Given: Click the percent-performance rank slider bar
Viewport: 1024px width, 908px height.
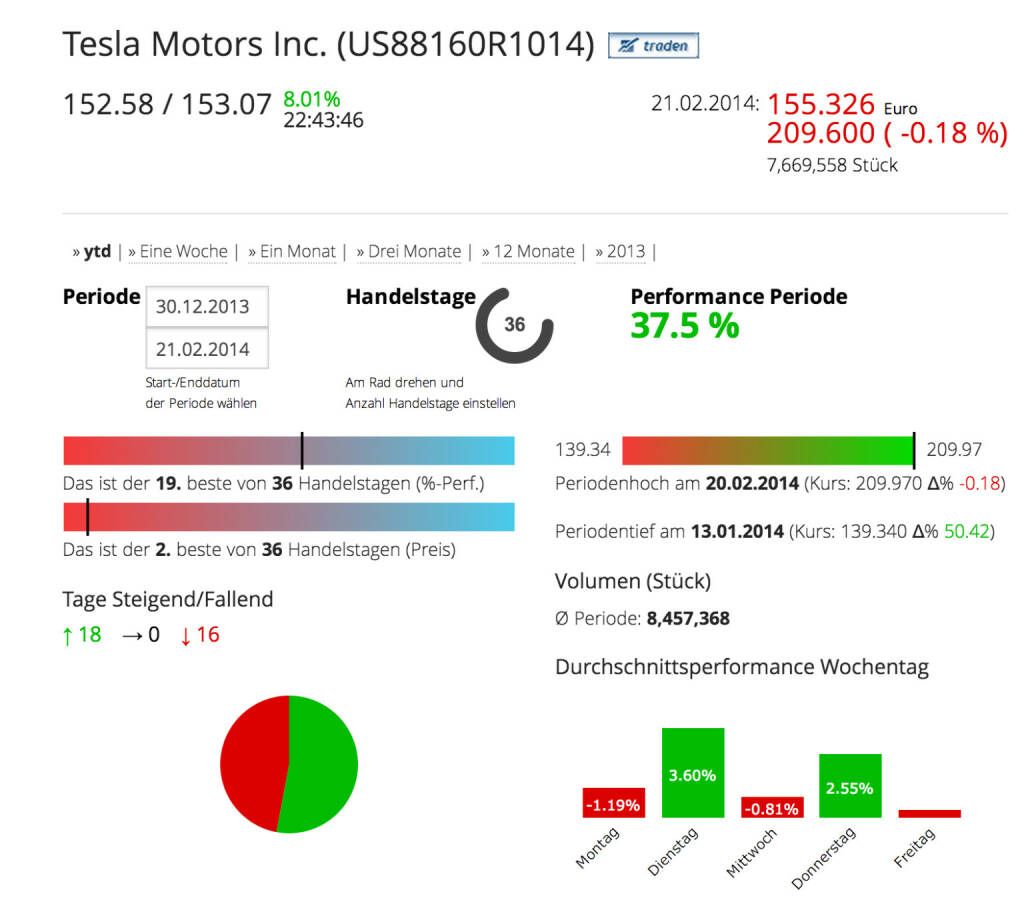Looking at the screenshot, I should [x=288, y=451].
